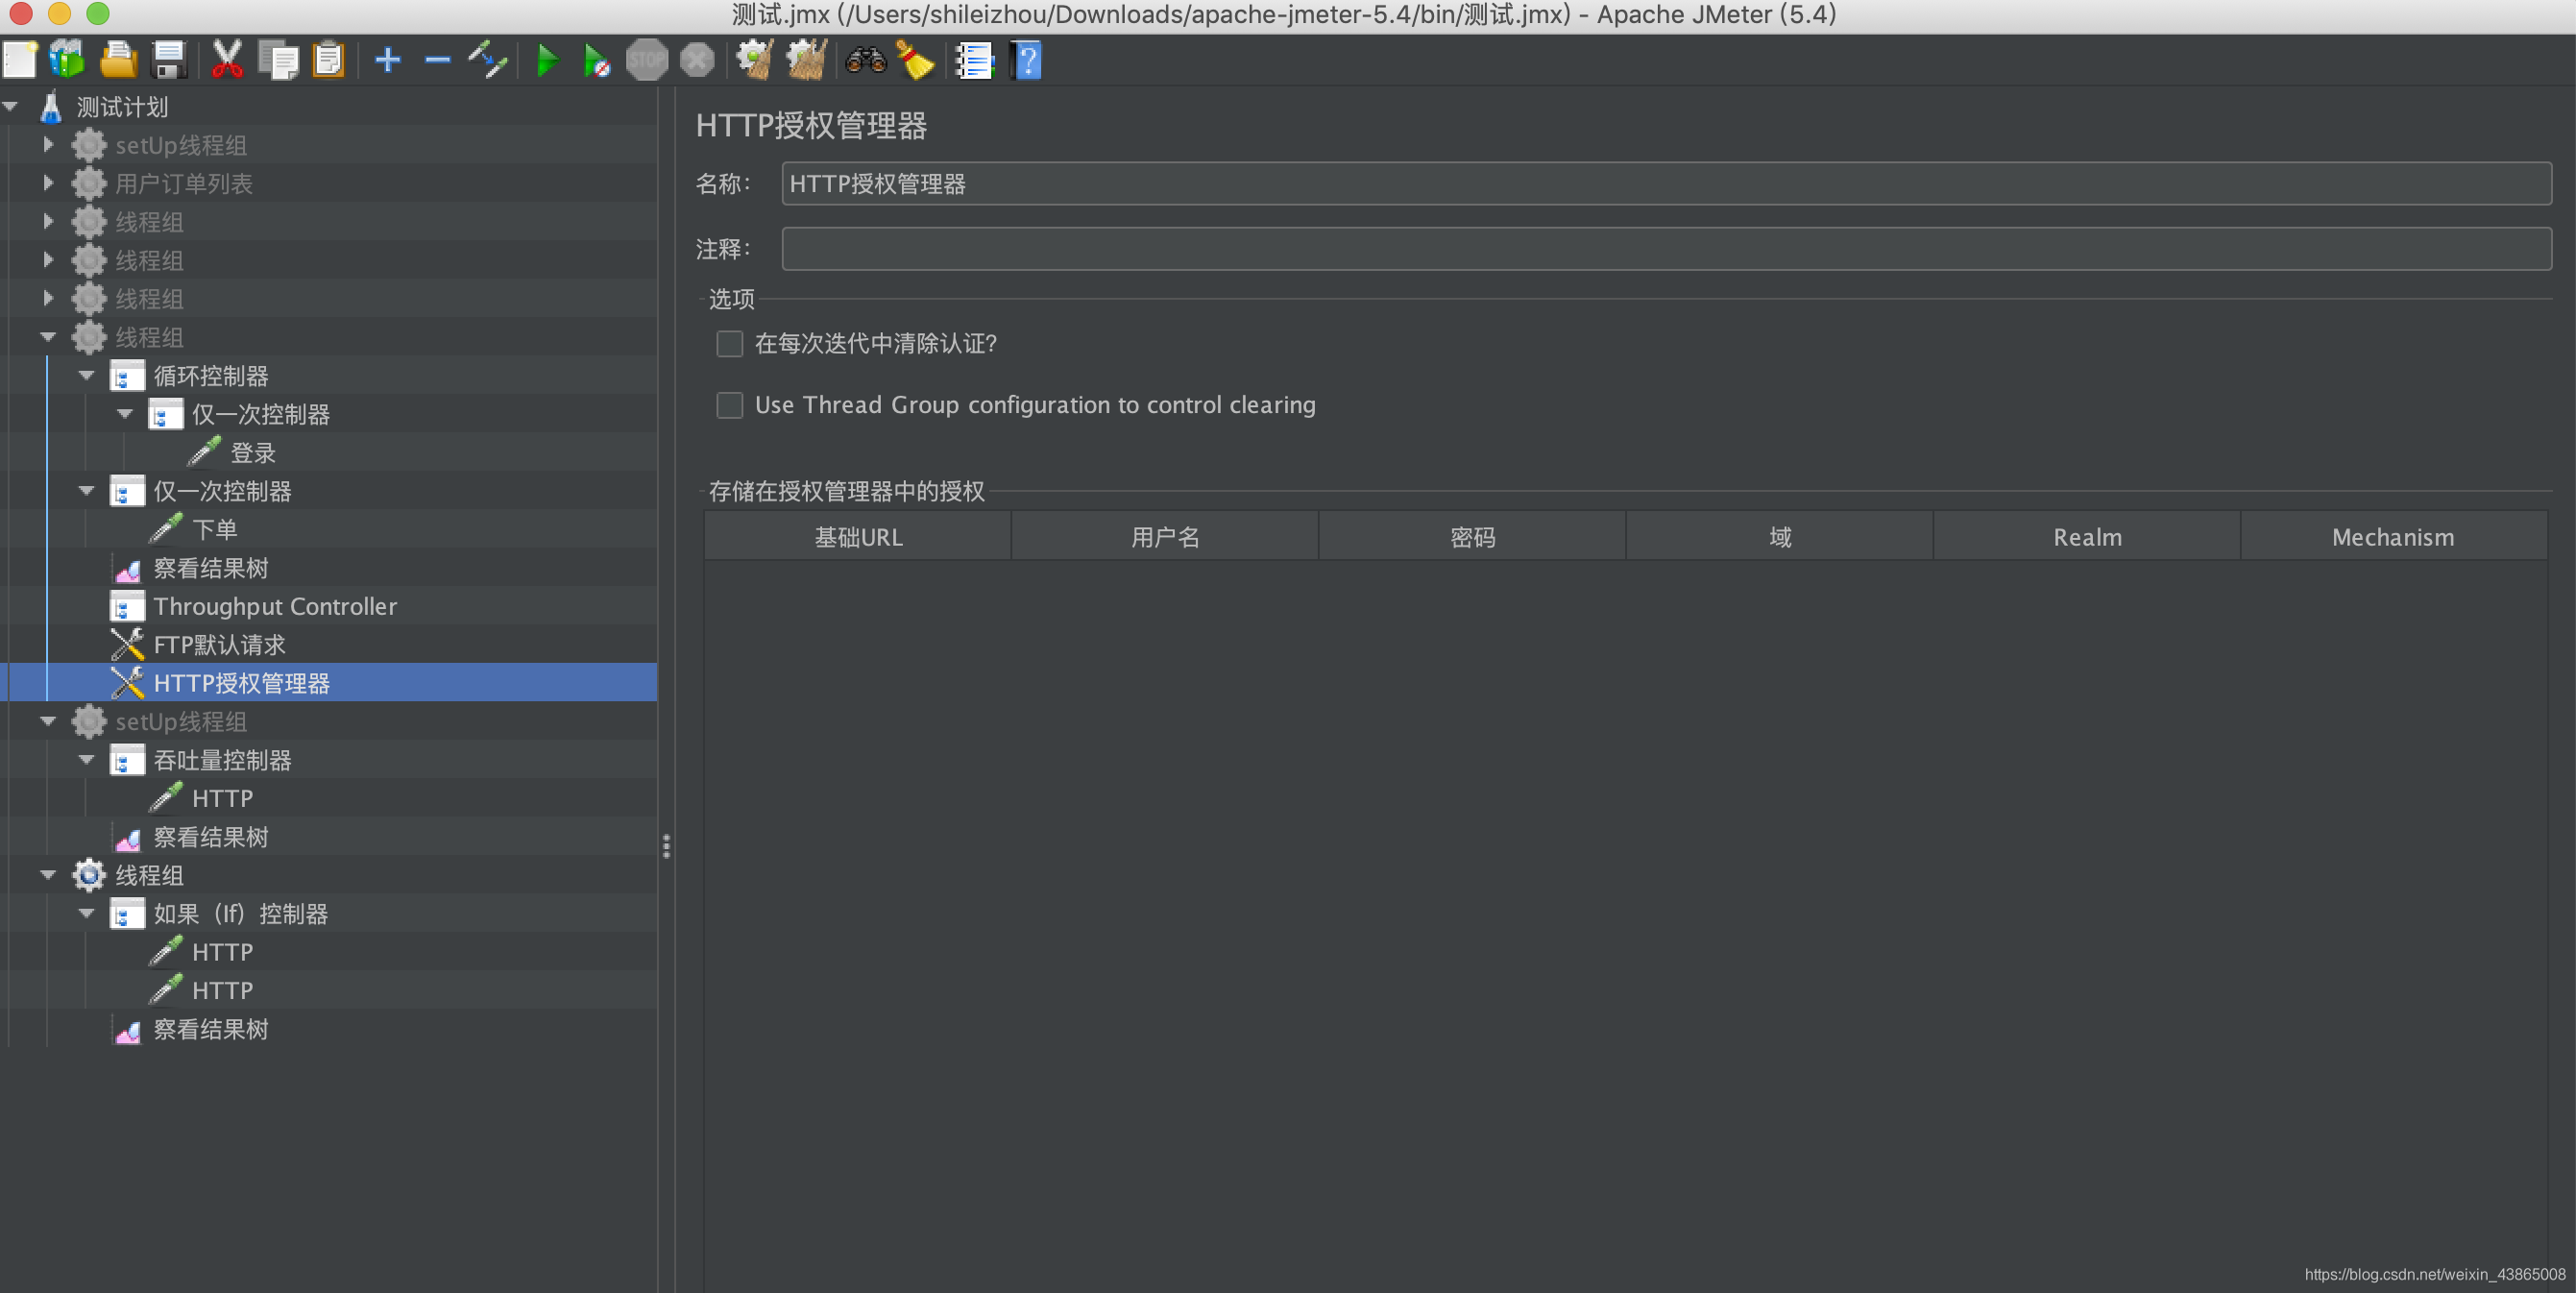This screenshot has width=2576, height=1293.
Task: Click the green Start run icon
Action: click(547, 61)
